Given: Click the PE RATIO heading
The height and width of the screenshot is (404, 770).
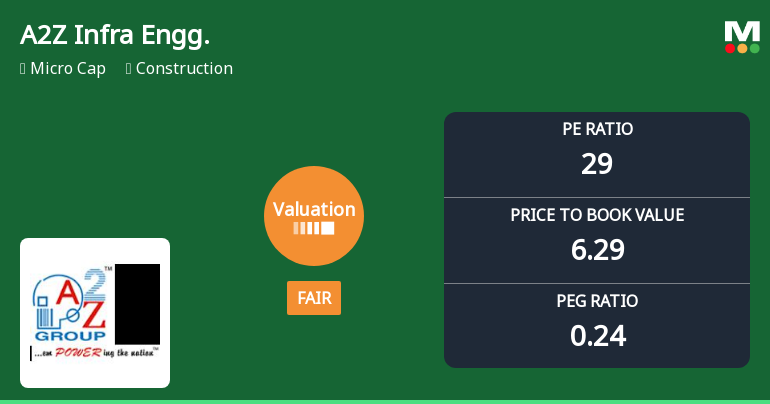Looking at the screenshot, I should point(597,129).
